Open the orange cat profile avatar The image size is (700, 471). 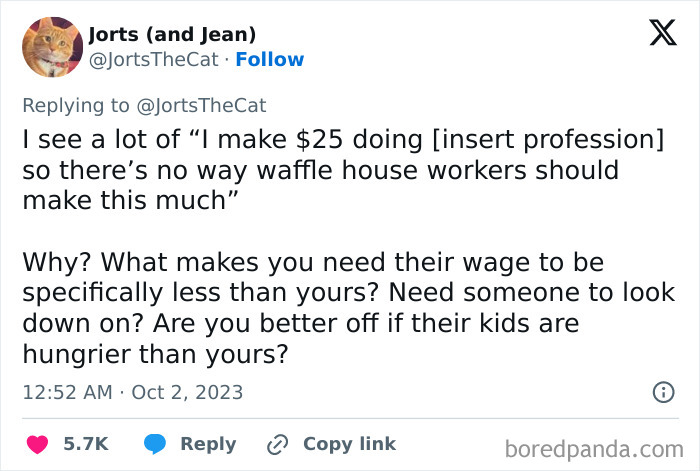pos(53,47)
